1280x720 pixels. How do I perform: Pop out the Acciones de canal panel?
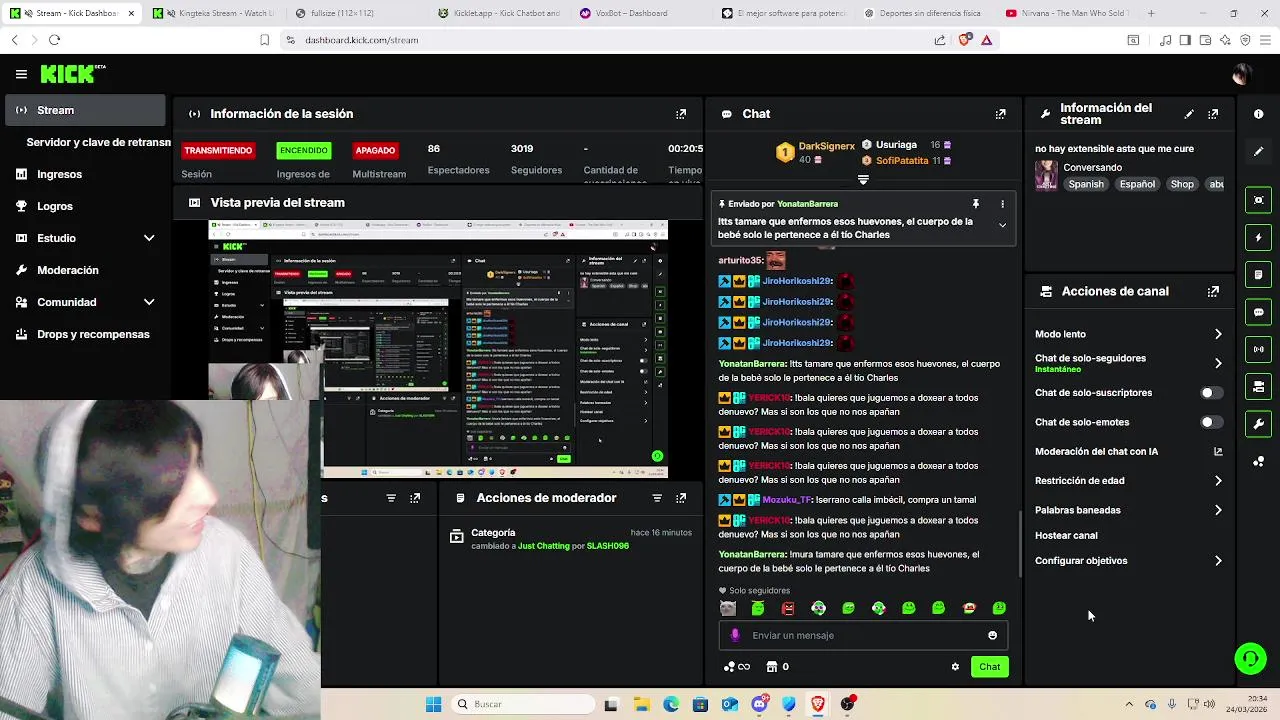click(1213, 292)
